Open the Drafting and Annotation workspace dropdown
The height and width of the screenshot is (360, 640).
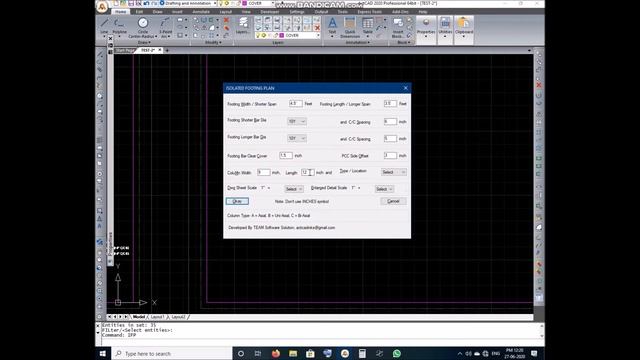(x=188, y=3)
